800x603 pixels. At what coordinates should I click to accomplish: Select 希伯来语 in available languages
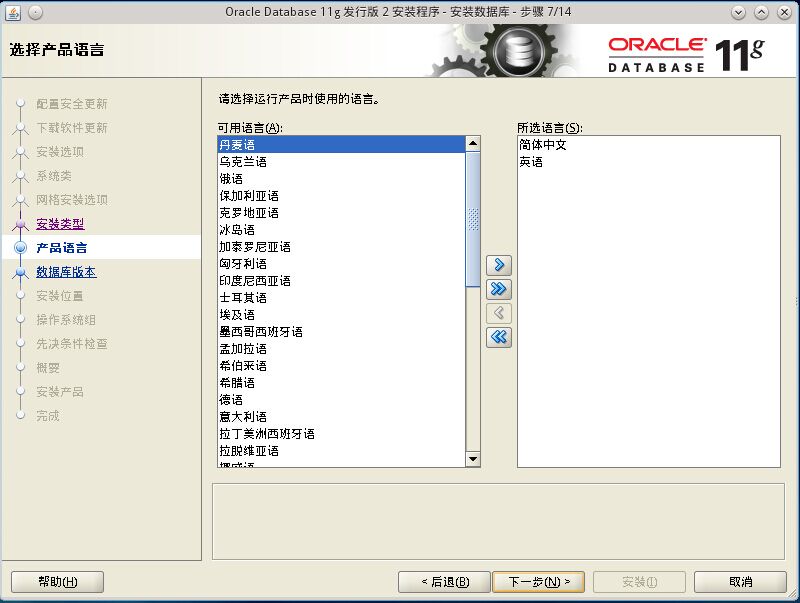click(341, 366)
